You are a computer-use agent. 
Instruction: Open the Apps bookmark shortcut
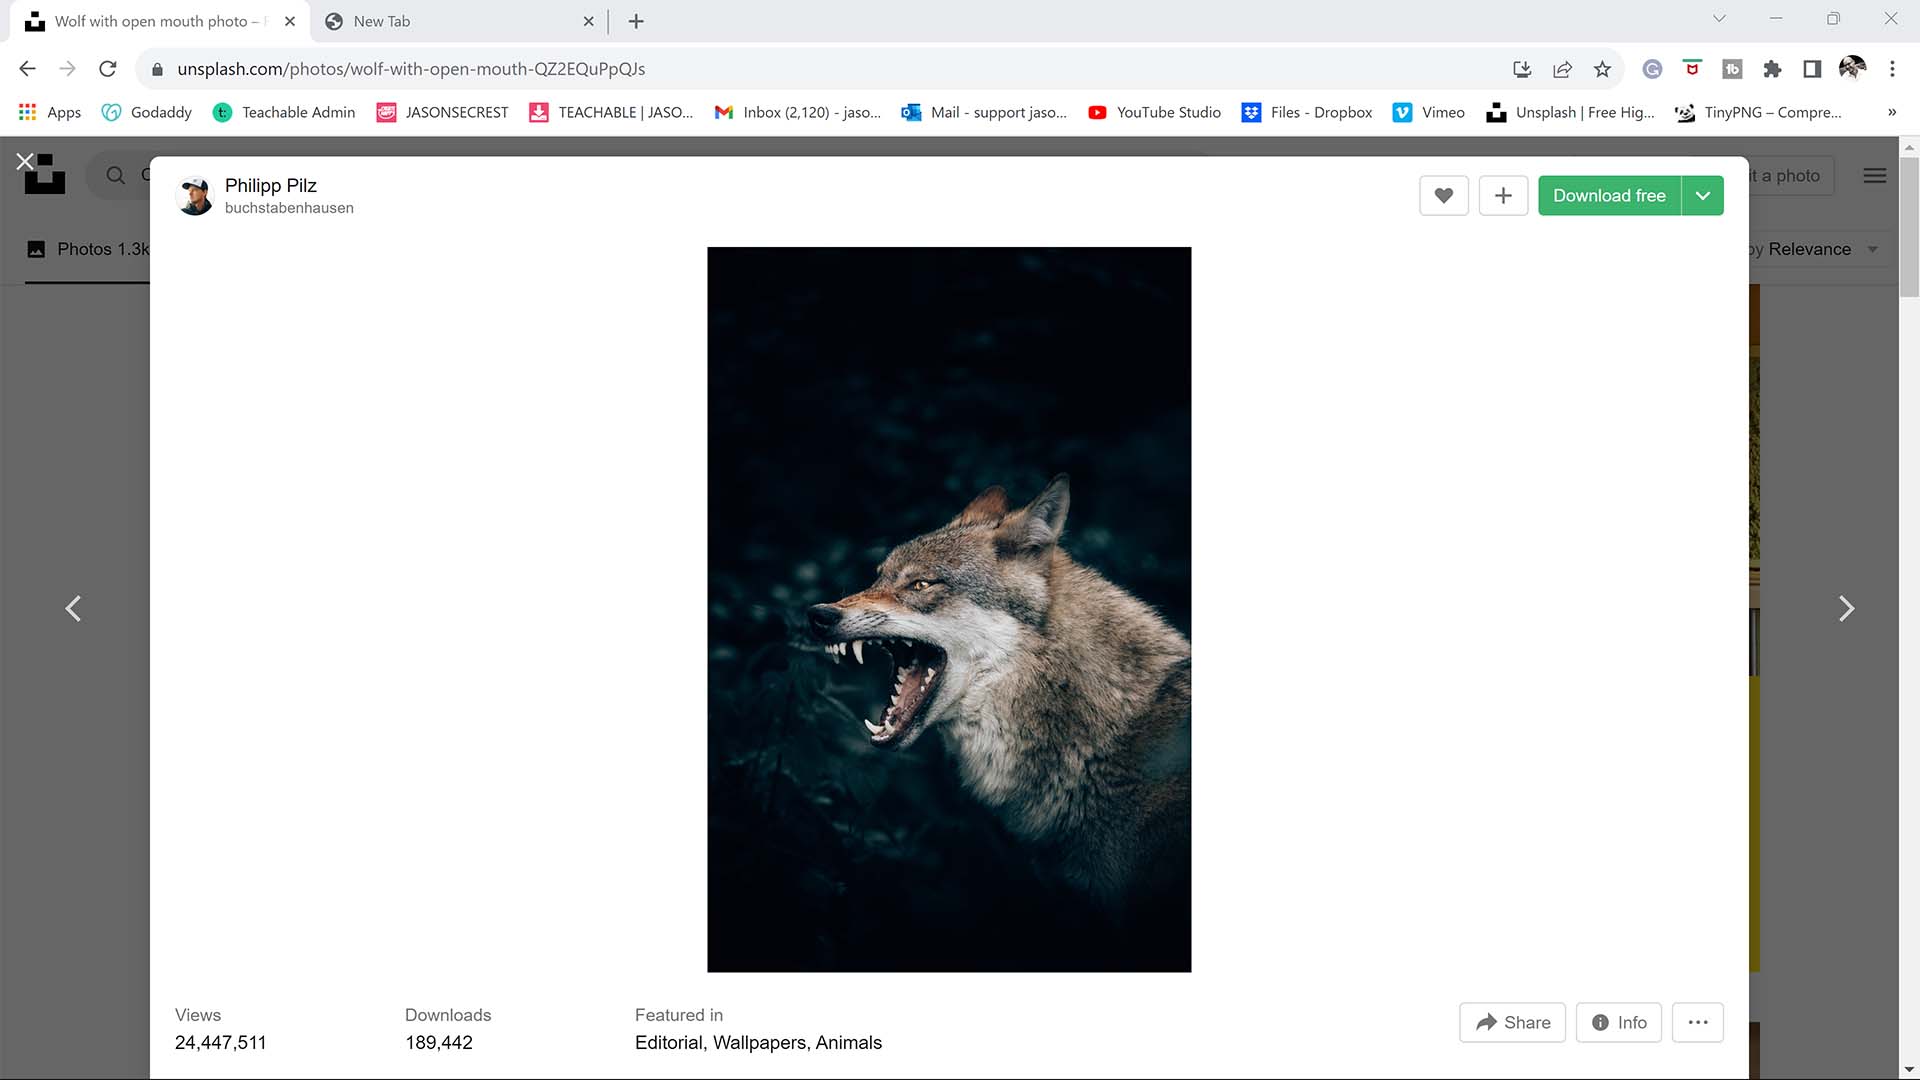50,113
